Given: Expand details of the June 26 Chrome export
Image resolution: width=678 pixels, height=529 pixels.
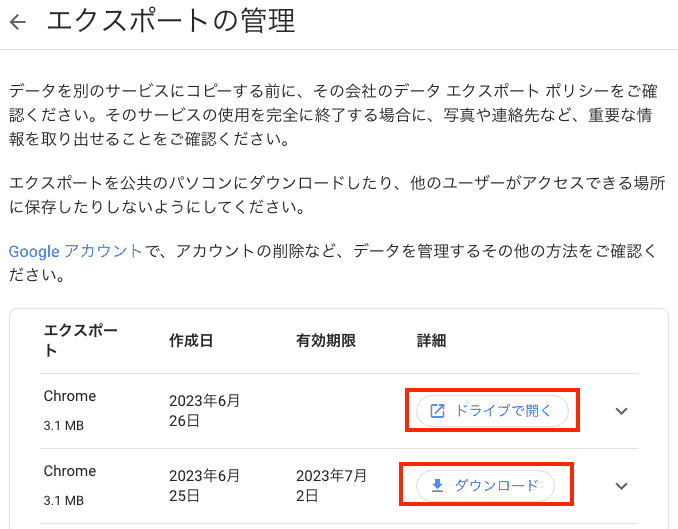Looking at the screenshot, I should 621,411.
